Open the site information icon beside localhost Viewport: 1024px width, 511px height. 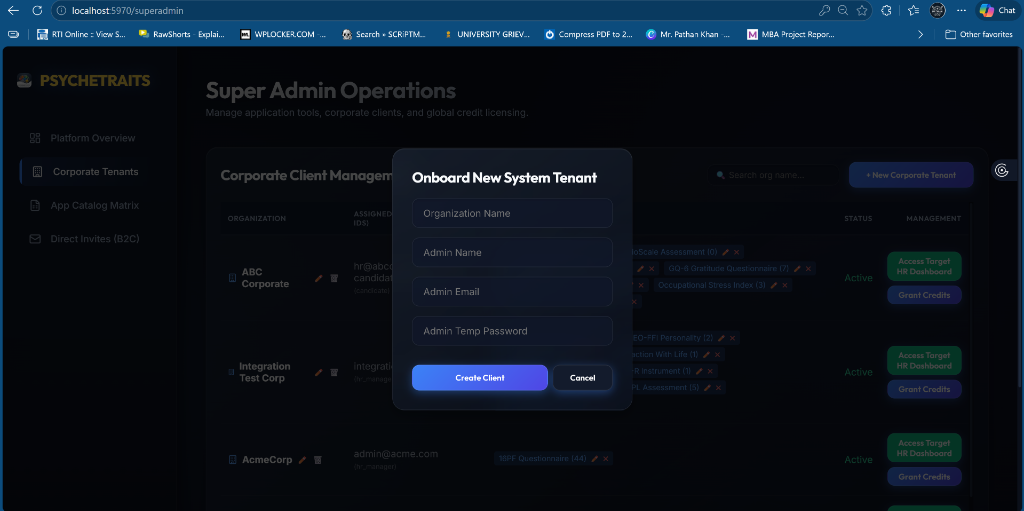pos(60,10)
